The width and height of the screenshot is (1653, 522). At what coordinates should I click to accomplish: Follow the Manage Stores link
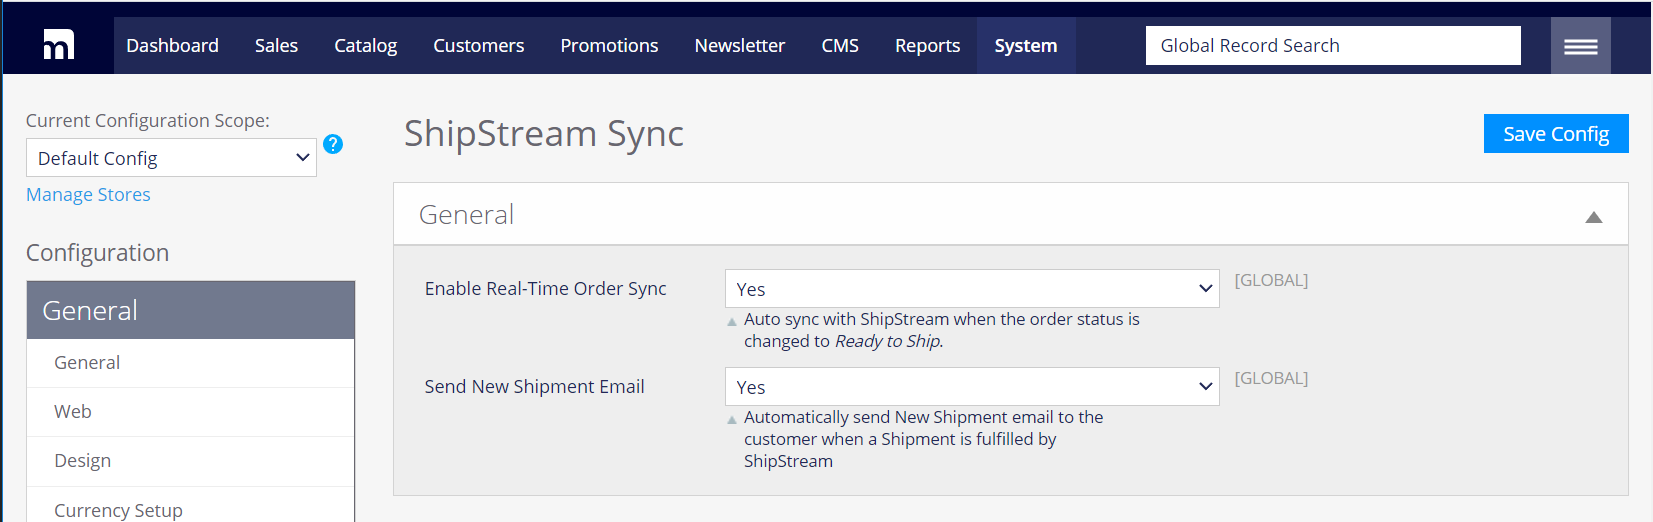[88, 195]
